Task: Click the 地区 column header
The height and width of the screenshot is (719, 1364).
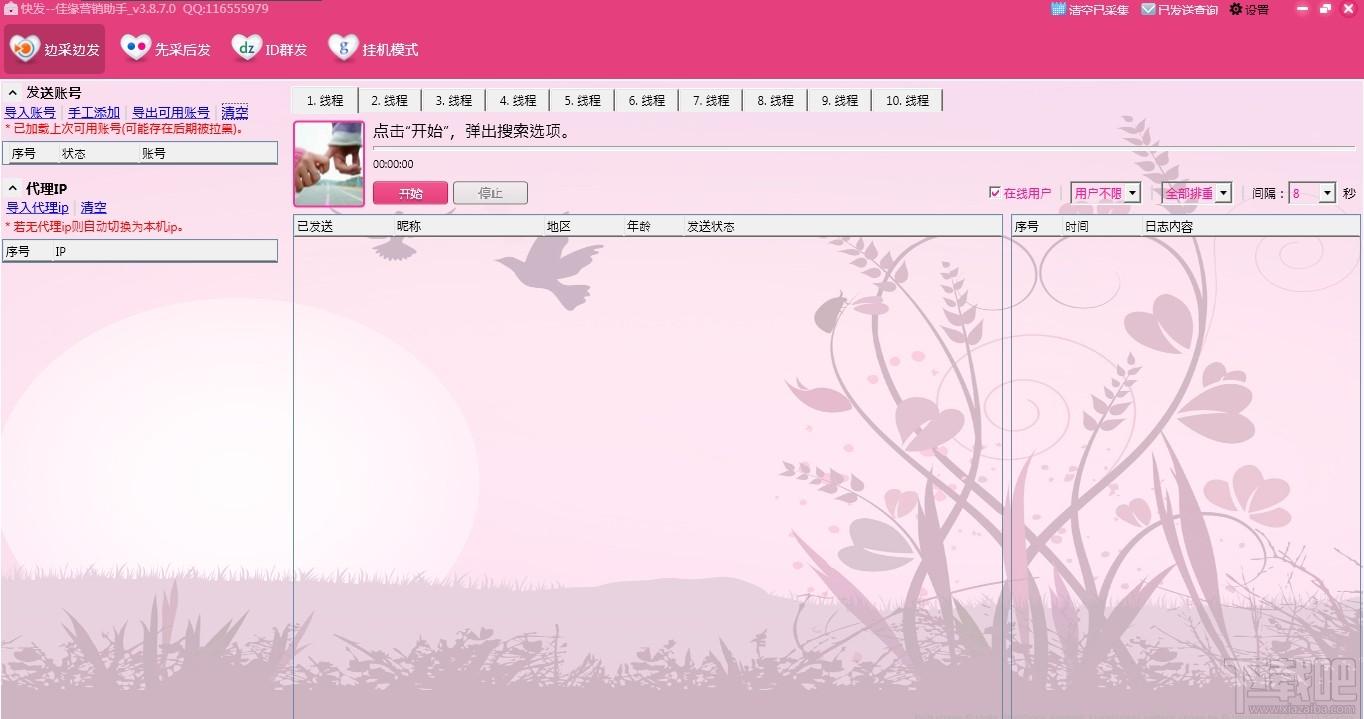Action: (x=583, y=227)
